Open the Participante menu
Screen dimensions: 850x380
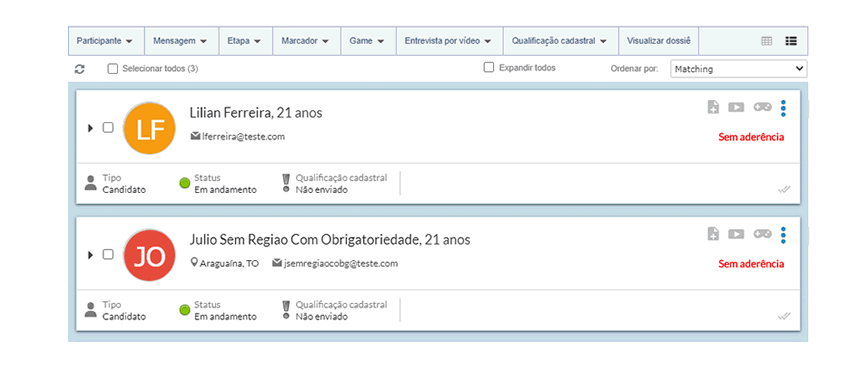pos(106,41)
